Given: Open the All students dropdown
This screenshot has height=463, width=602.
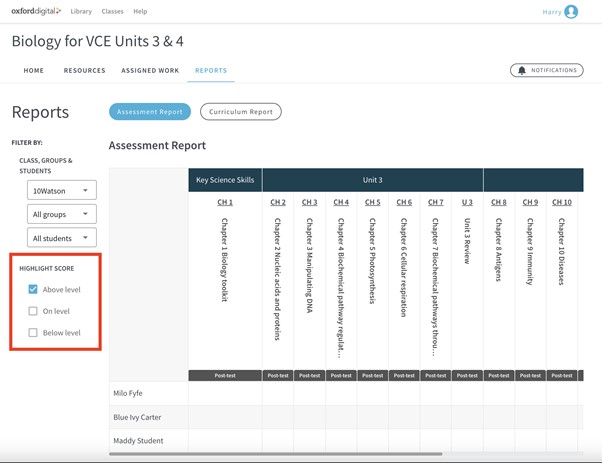Looking at the screenshot, I should click(62, 238).
